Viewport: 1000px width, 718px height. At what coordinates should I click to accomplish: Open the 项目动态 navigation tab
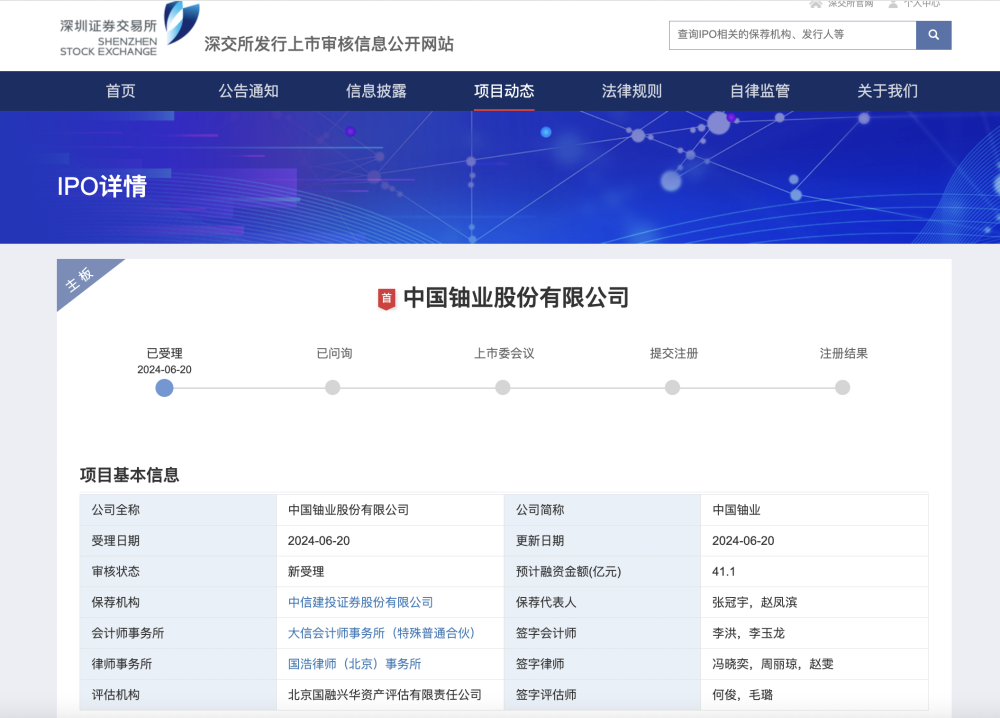point(504,91)
